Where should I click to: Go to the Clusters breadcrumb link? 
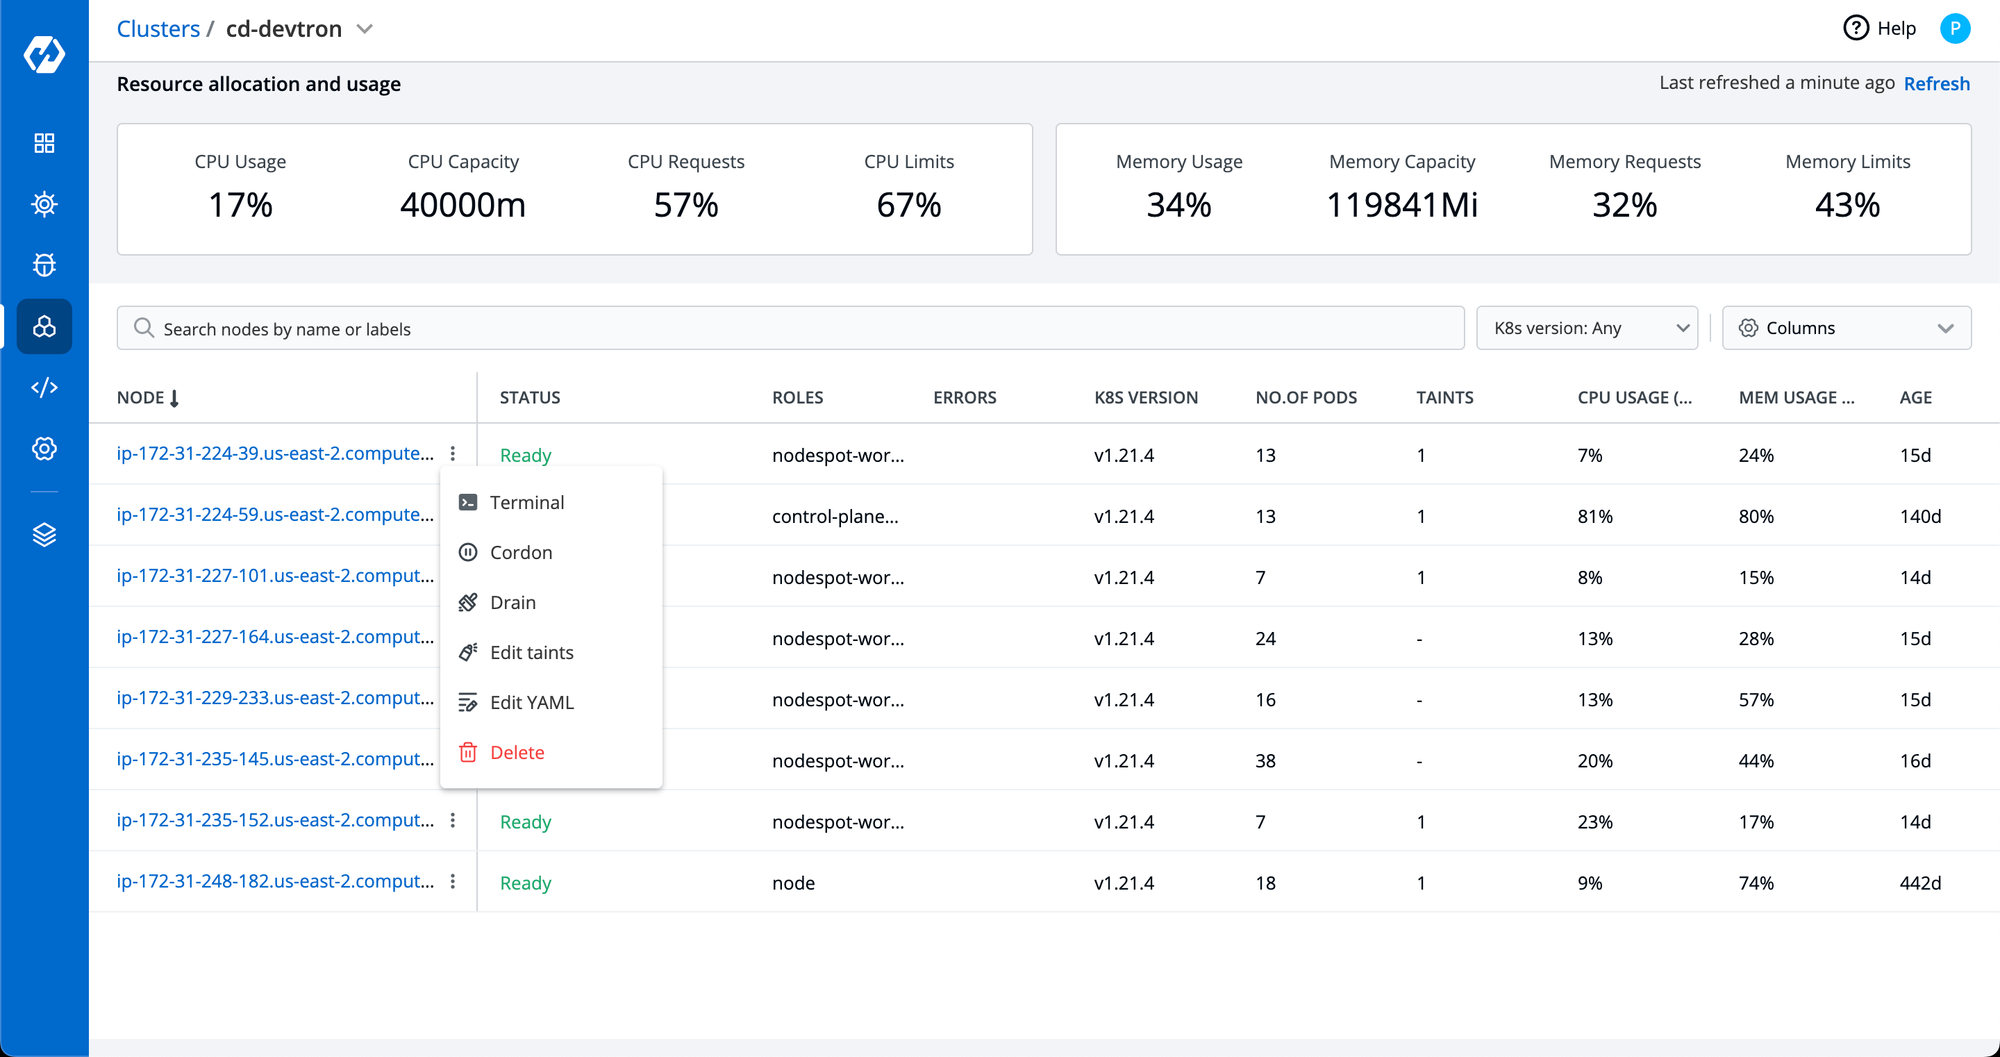(158, 29)
